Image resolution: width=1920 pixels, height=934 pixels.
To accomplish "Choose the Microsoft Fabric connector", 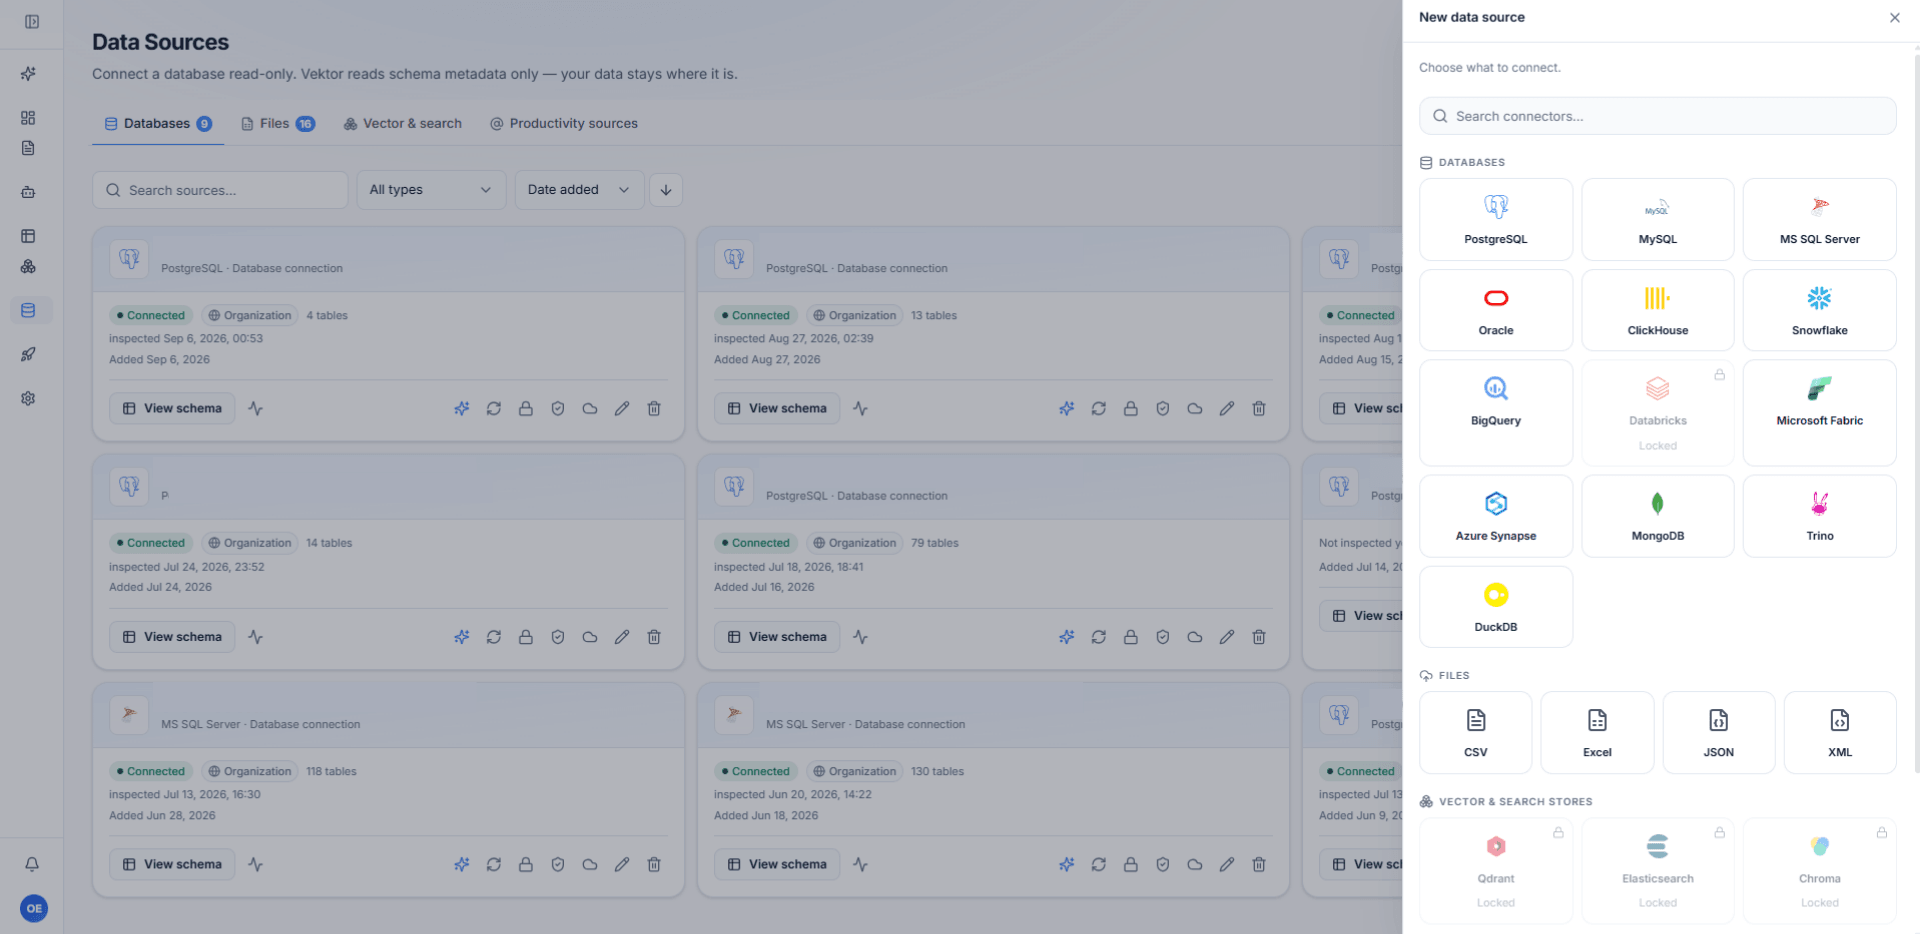I will tap(1819, 413).
